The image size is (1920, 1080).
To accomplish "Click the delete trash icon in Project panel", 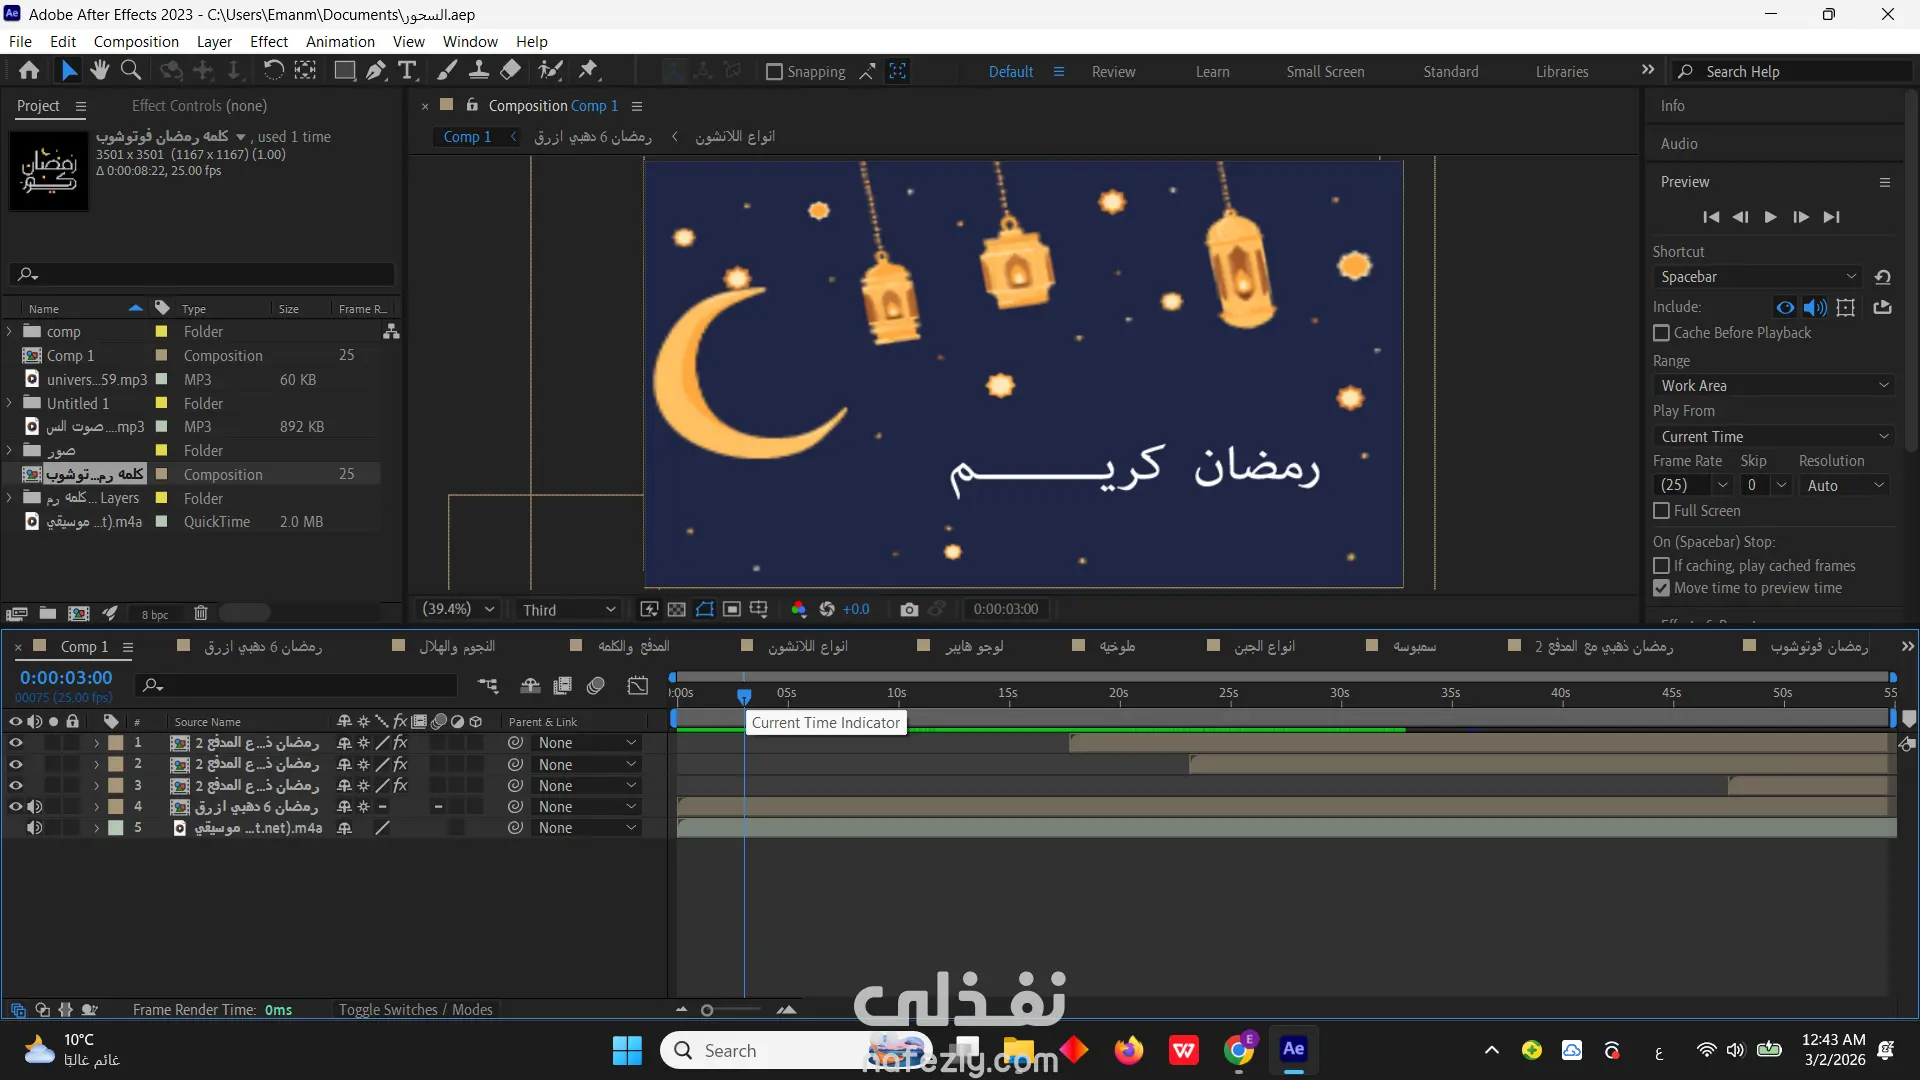I will 200,613.
